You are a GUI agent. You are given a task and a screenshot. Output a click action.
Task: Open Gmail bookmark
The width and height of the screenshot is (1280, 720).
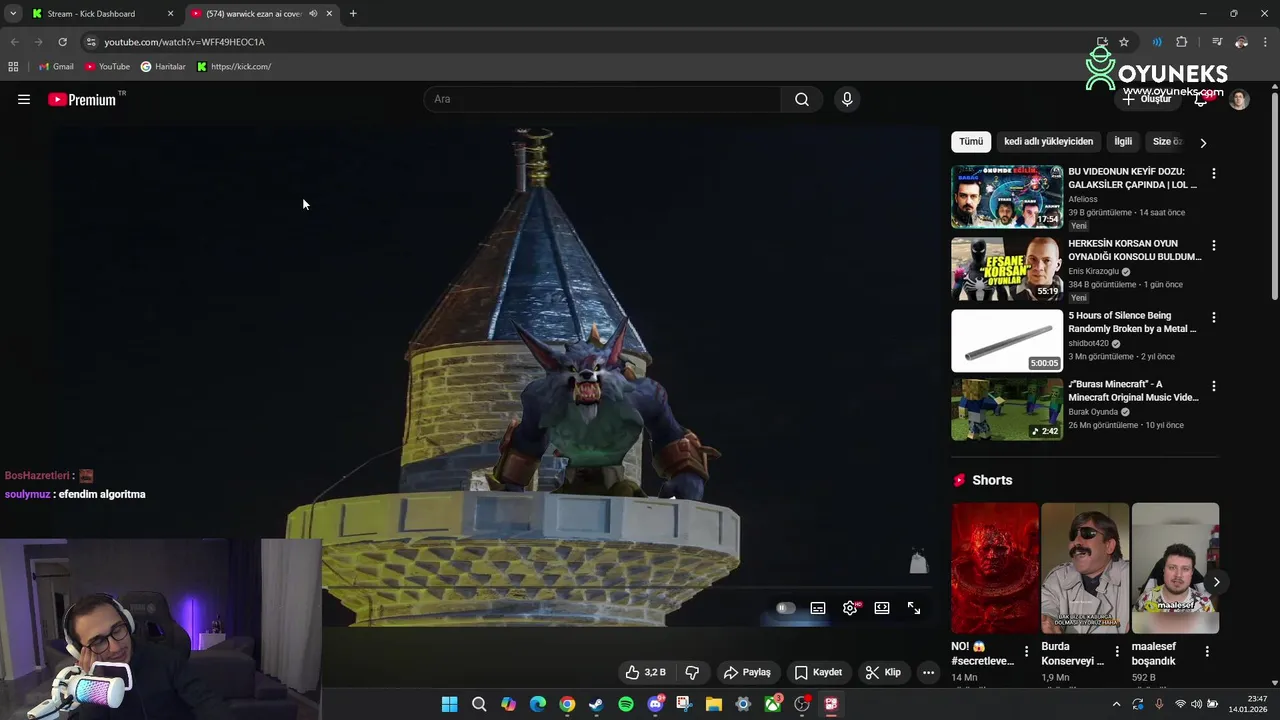coord(56,67)
